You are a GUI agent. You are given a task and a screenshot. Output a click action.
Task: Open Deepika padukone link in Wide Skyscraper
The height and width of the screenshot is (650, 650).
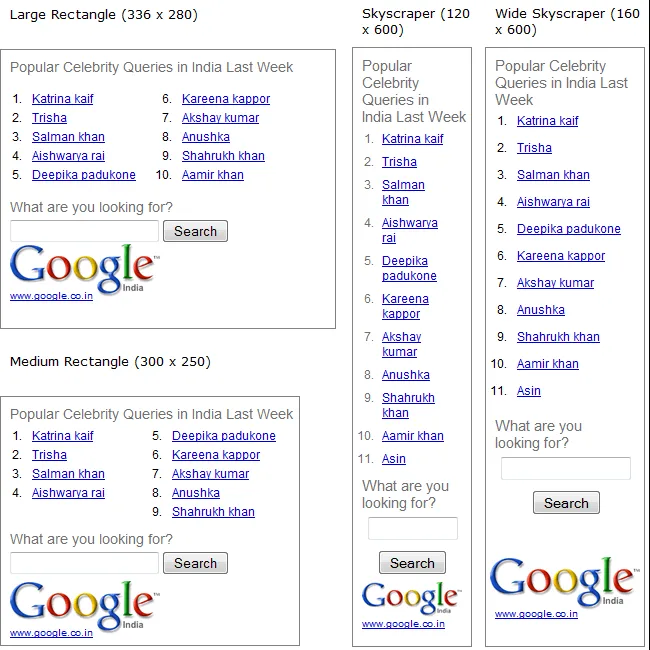568,229
